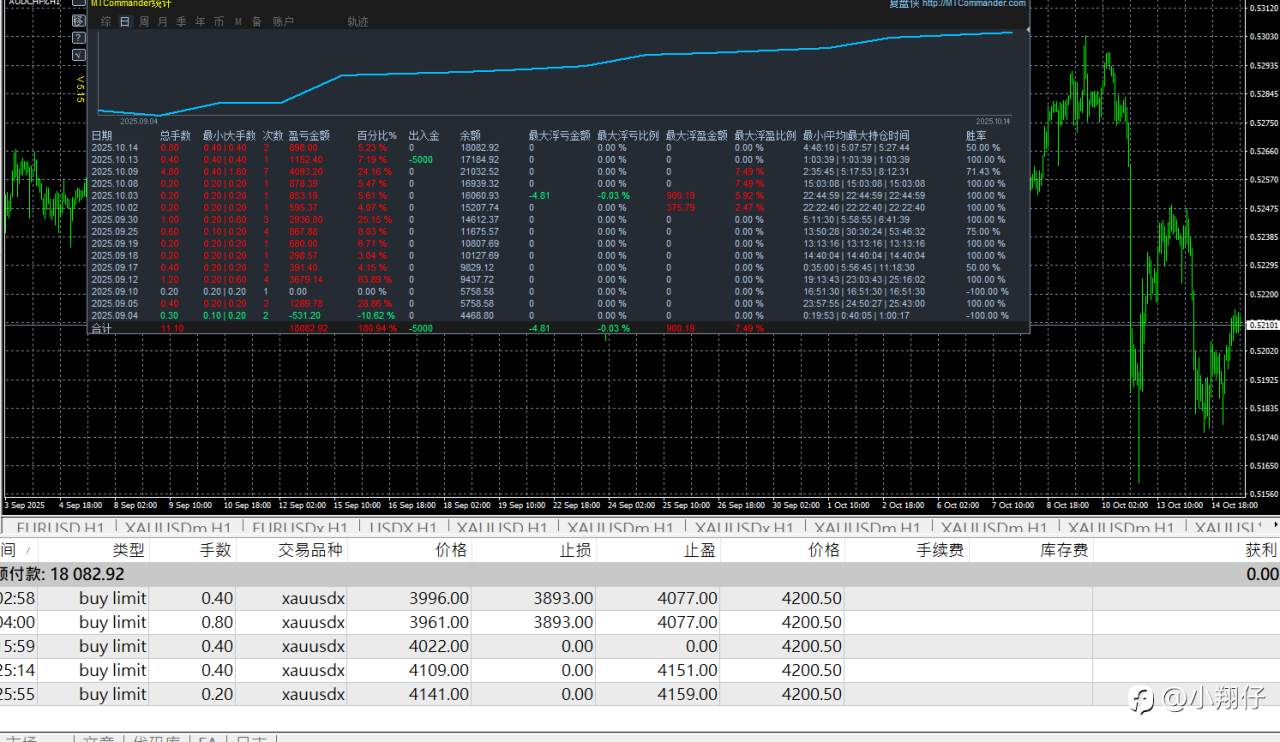1280x742 pixels.
Task: Switch to 周 (weekly) statistics view
Action: (x=144, y=21)
